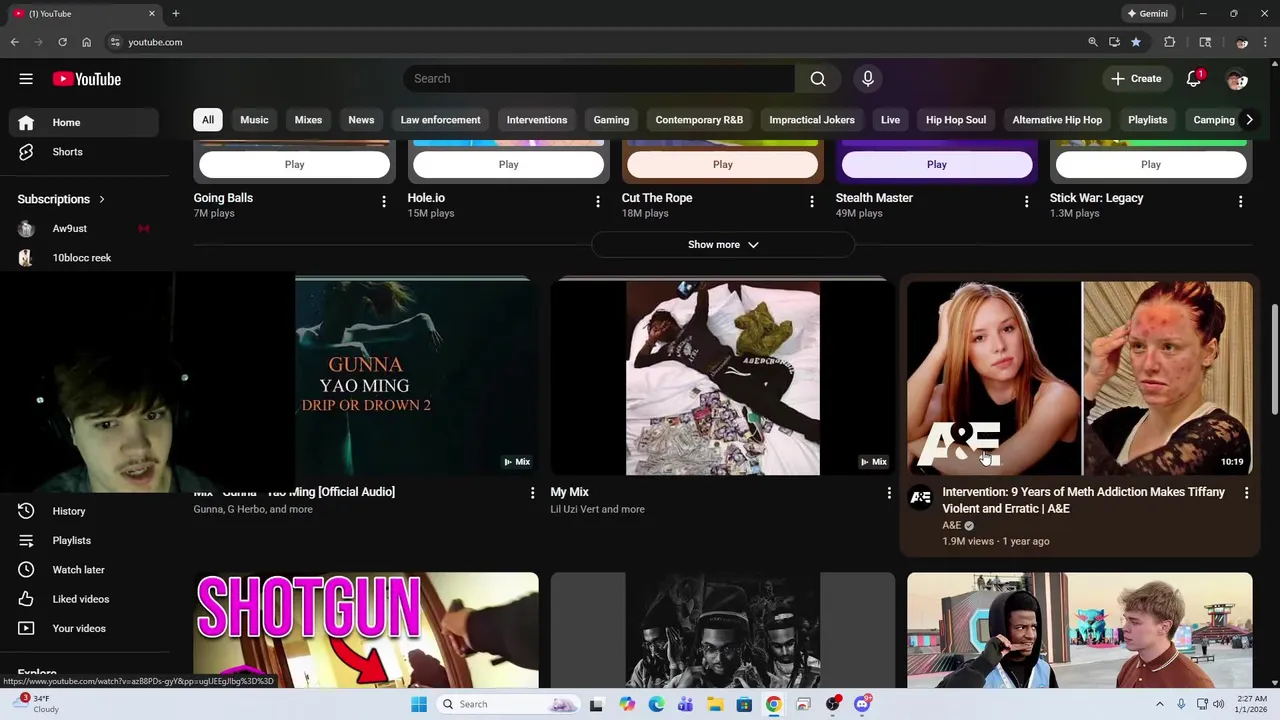Image resolution: width=1280 pixels, height=720 pixels.
Task: Open the notifications bell
Action: point(1194,79)
